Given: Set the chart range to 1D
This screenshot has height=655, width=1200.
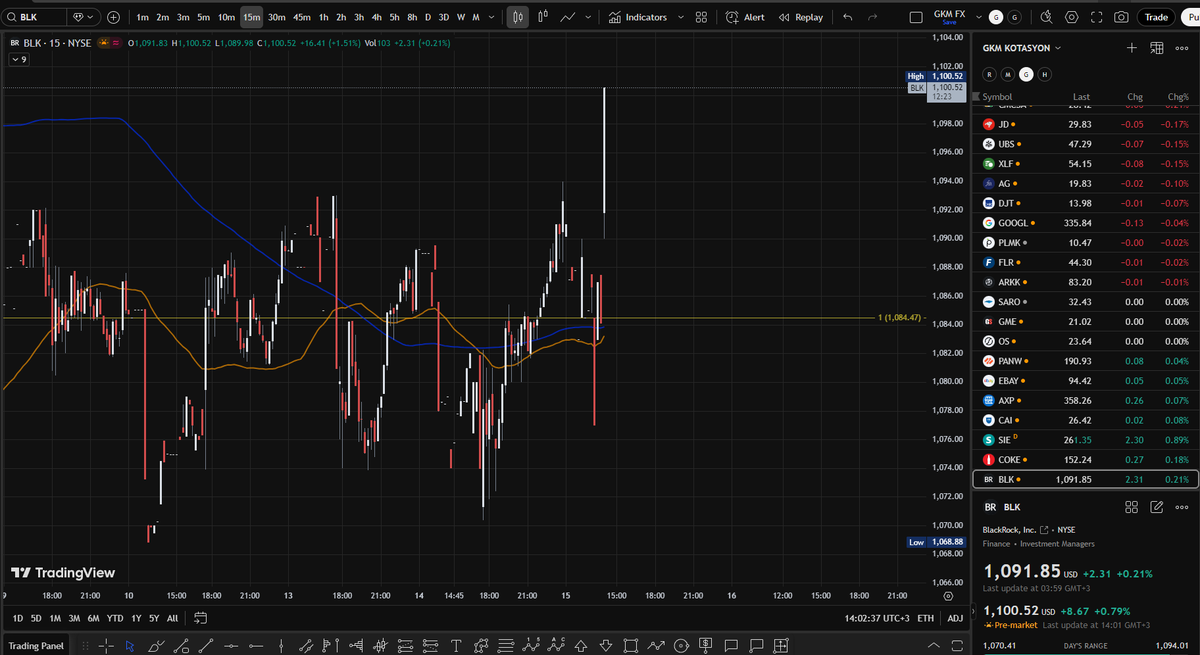Looking at the screenshot, I should [18, 618].
